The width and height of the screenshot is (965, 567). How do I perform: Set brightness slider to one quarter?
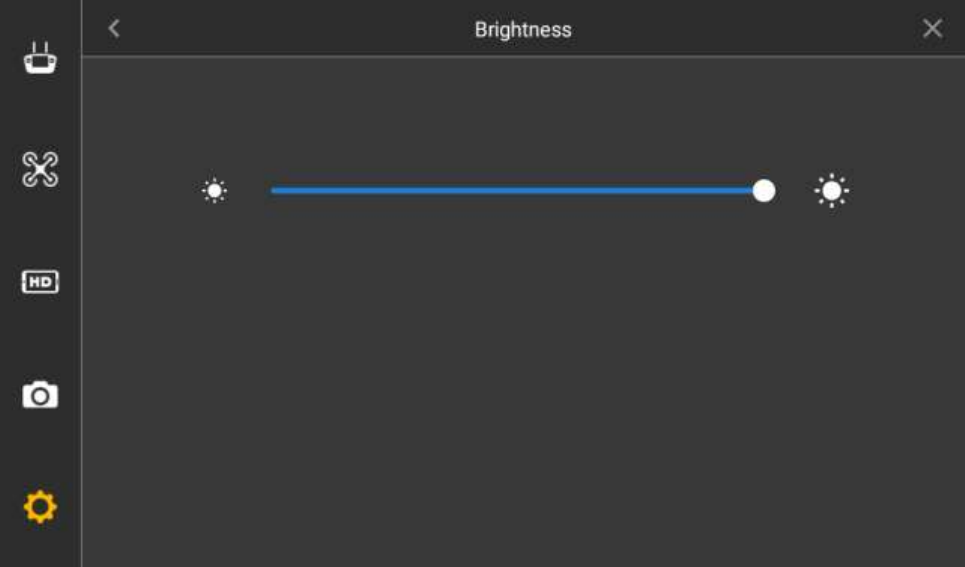click(394, 191)
